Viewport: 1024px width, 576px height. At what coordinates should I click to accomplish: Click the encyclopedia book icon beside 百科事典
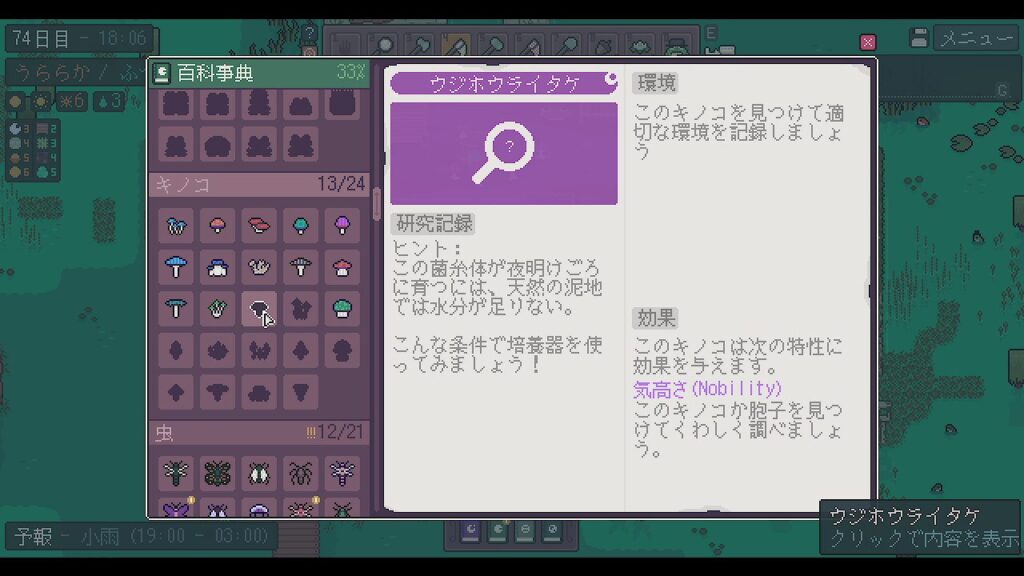coord(161,73)
